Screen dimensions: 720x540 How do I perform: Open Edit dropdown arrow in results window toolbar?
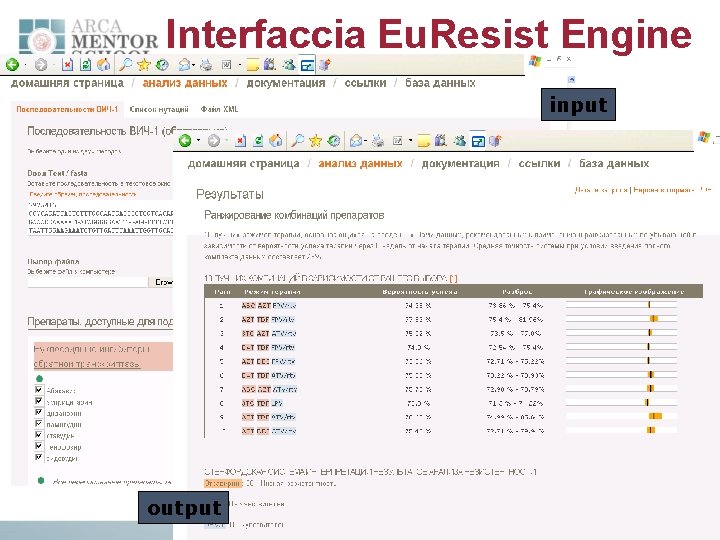coord(410,141)
